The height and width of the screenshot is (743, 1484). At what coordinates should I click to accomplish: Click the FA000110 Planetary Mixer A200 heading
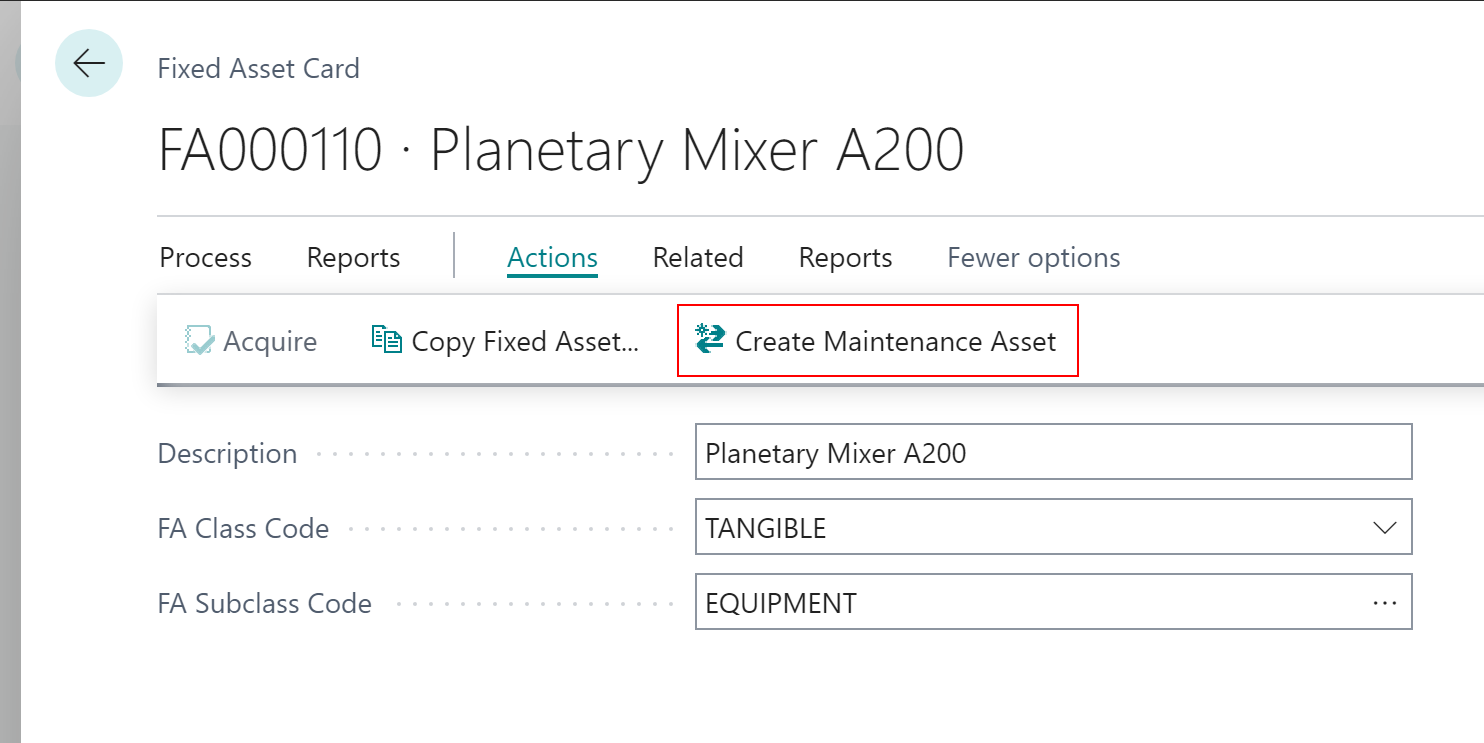(561, 151)
